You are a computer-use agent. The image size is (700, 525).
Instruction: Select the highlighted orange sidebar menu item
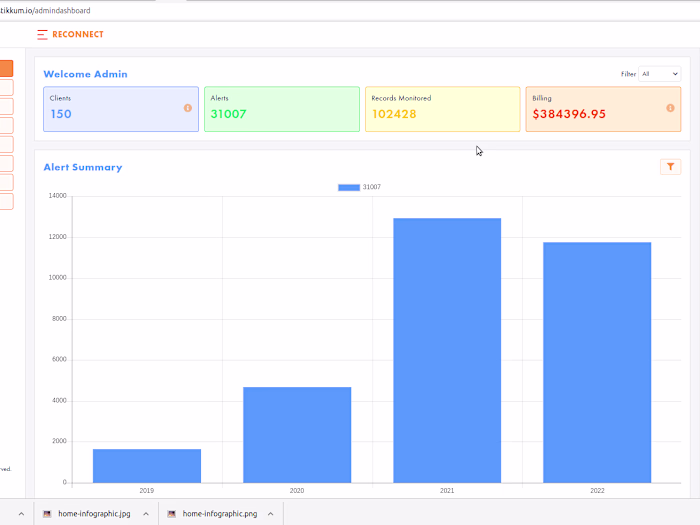click(x=6, y=69)
